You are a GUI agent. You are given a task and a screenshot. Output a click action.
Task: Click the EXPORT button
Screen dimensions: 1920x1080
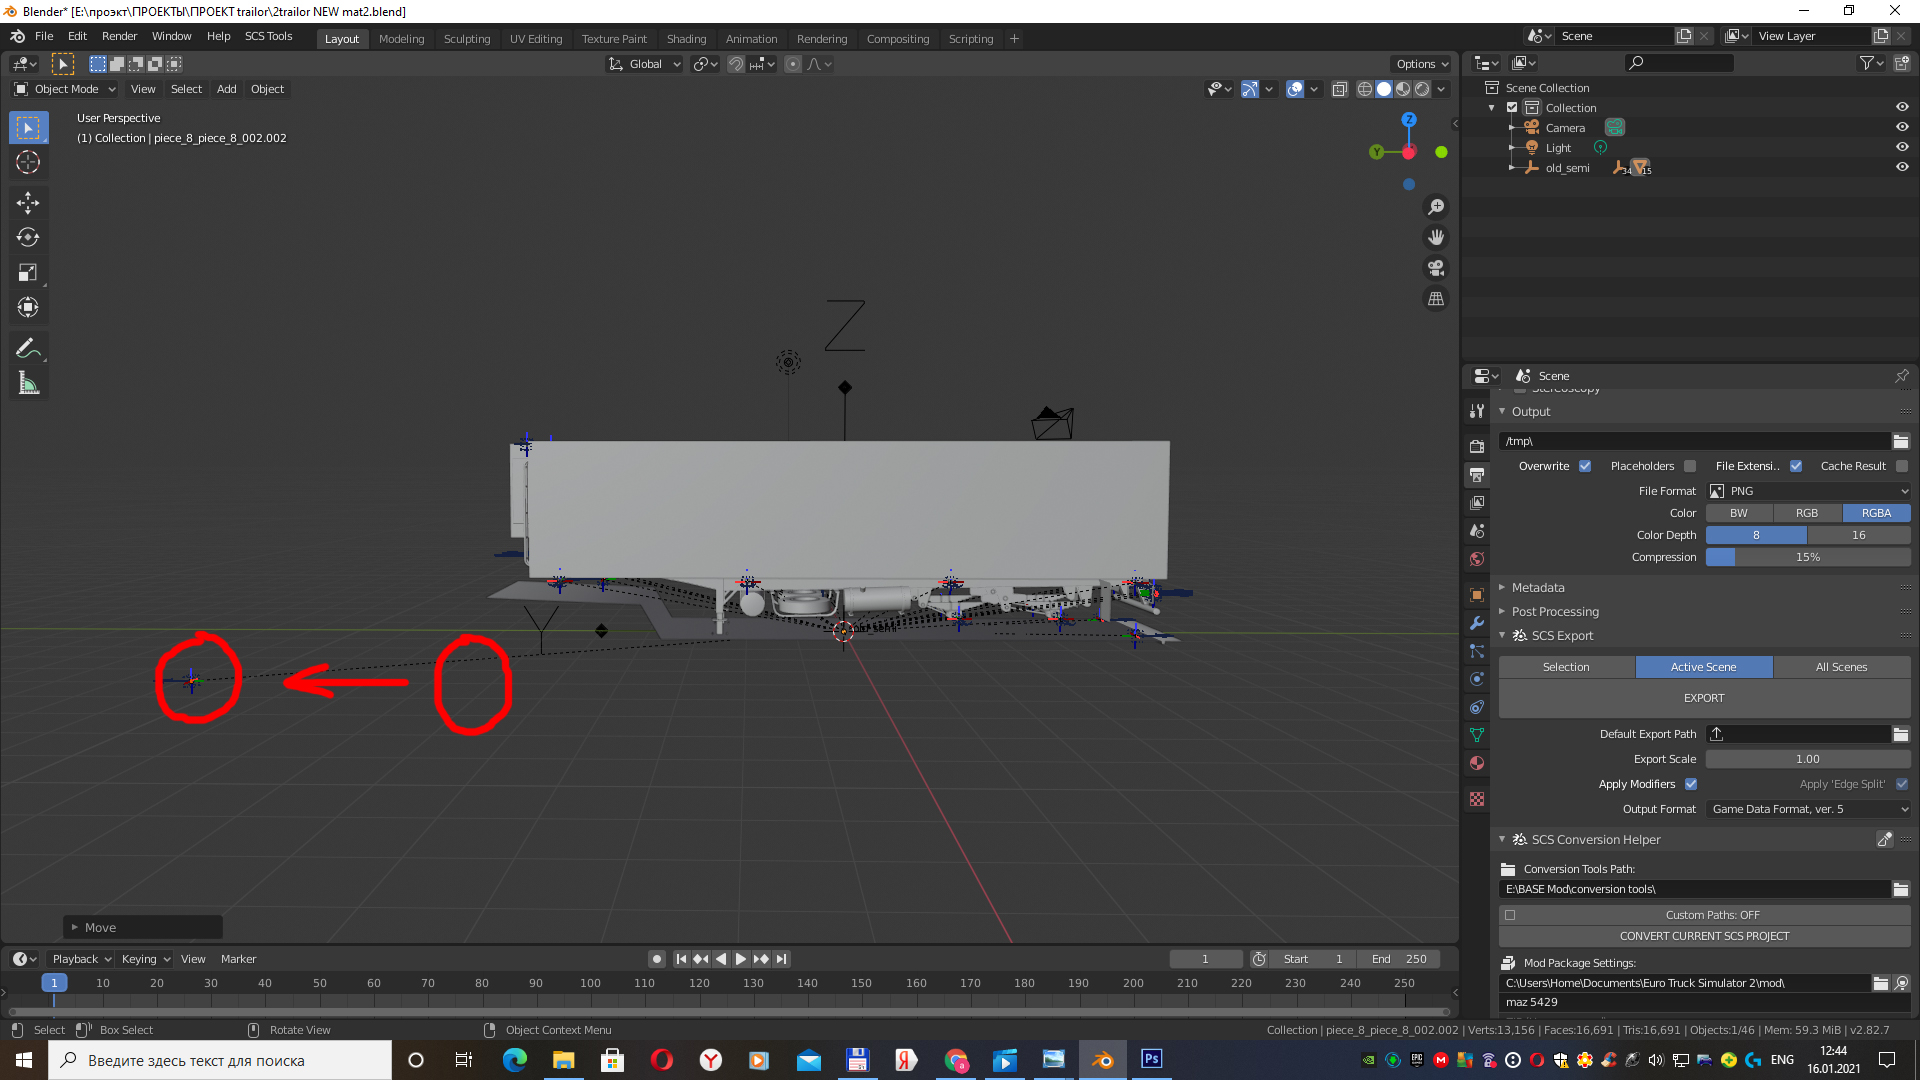(1704, 698)
